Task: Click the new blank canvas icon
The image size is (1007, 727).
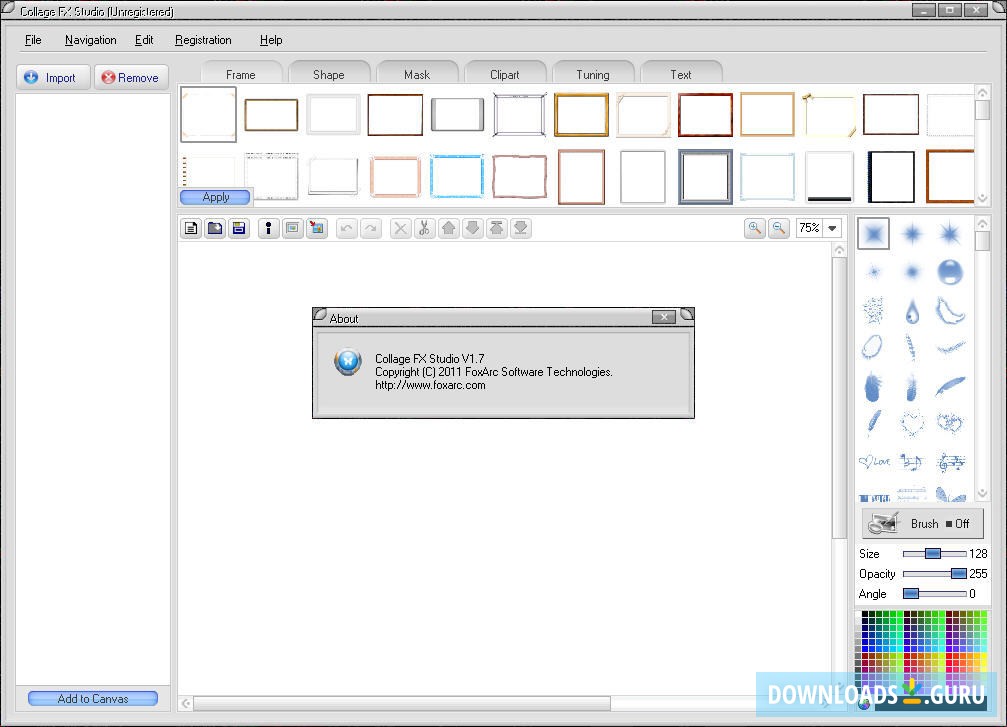Action: pyautogui.click(x=190, y=228)
